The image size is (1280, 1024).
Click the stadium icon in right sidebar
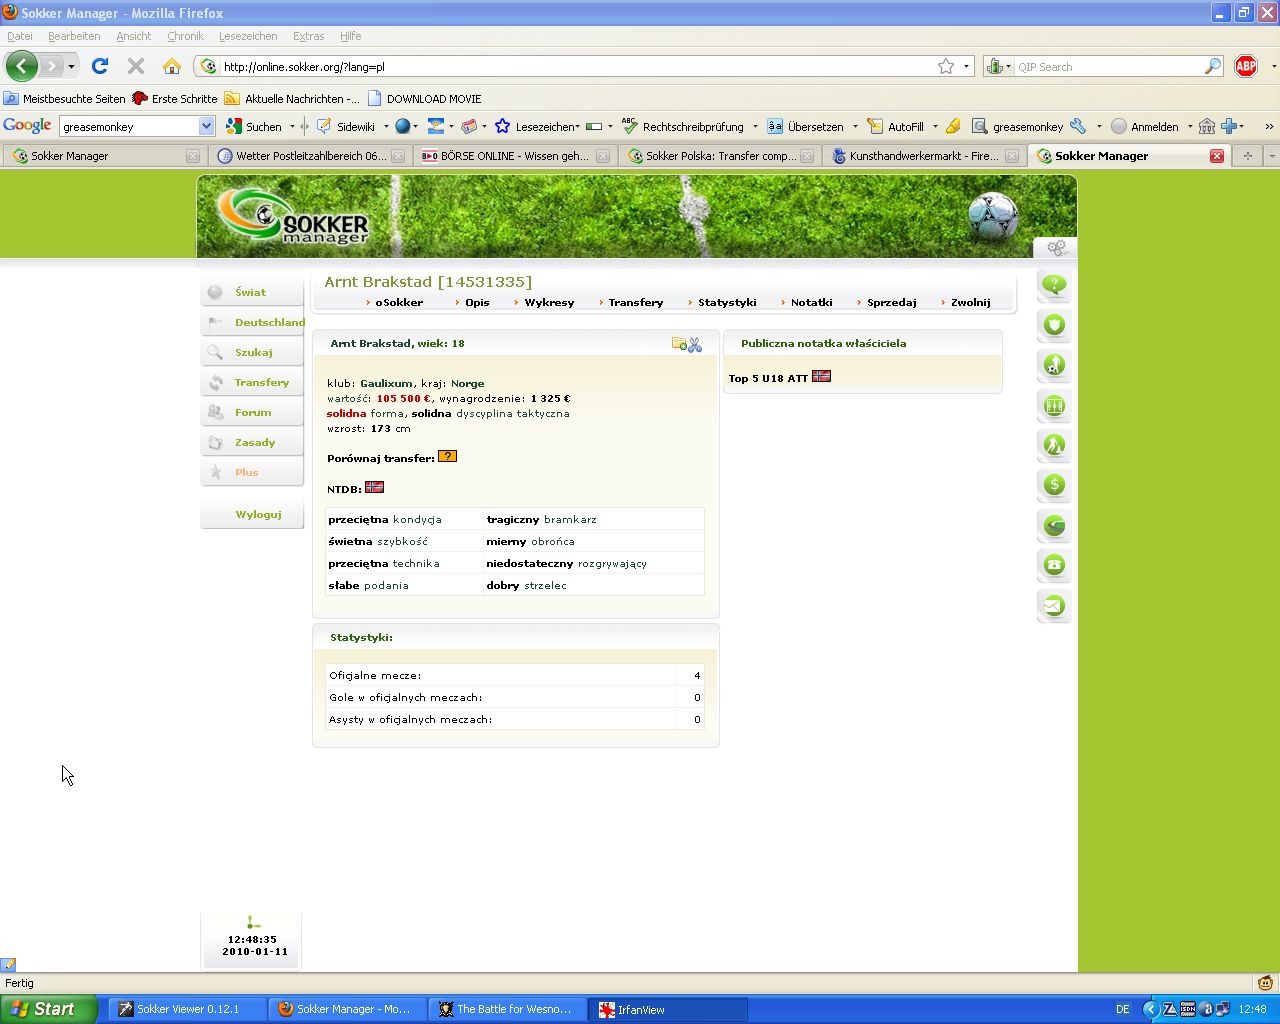(1054, 525)
